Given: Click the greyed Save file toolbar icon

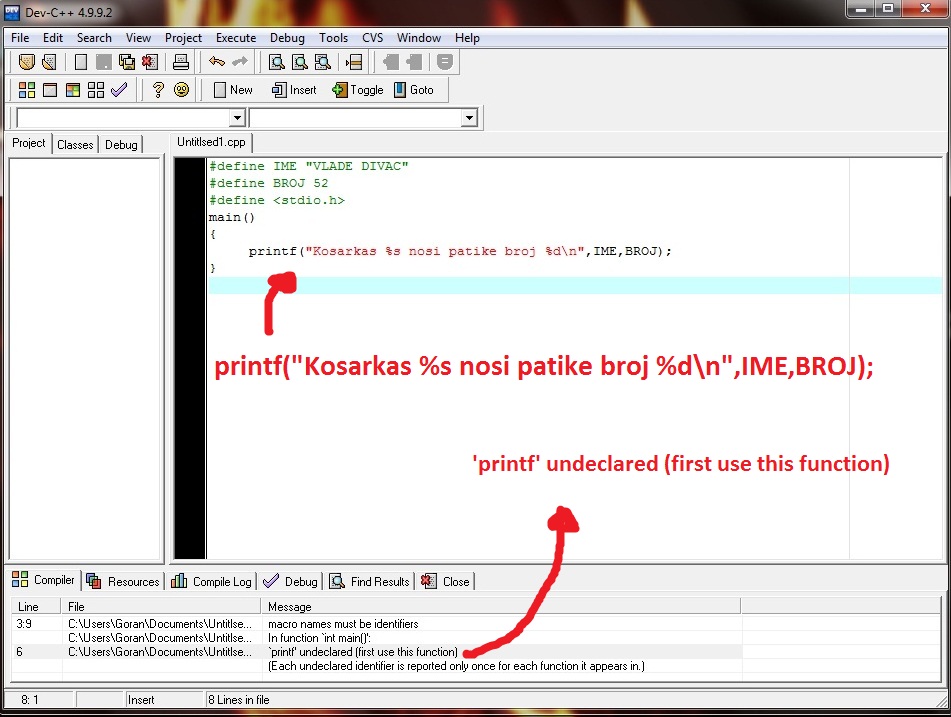Looking at the screenshot, I should (104, 62).
